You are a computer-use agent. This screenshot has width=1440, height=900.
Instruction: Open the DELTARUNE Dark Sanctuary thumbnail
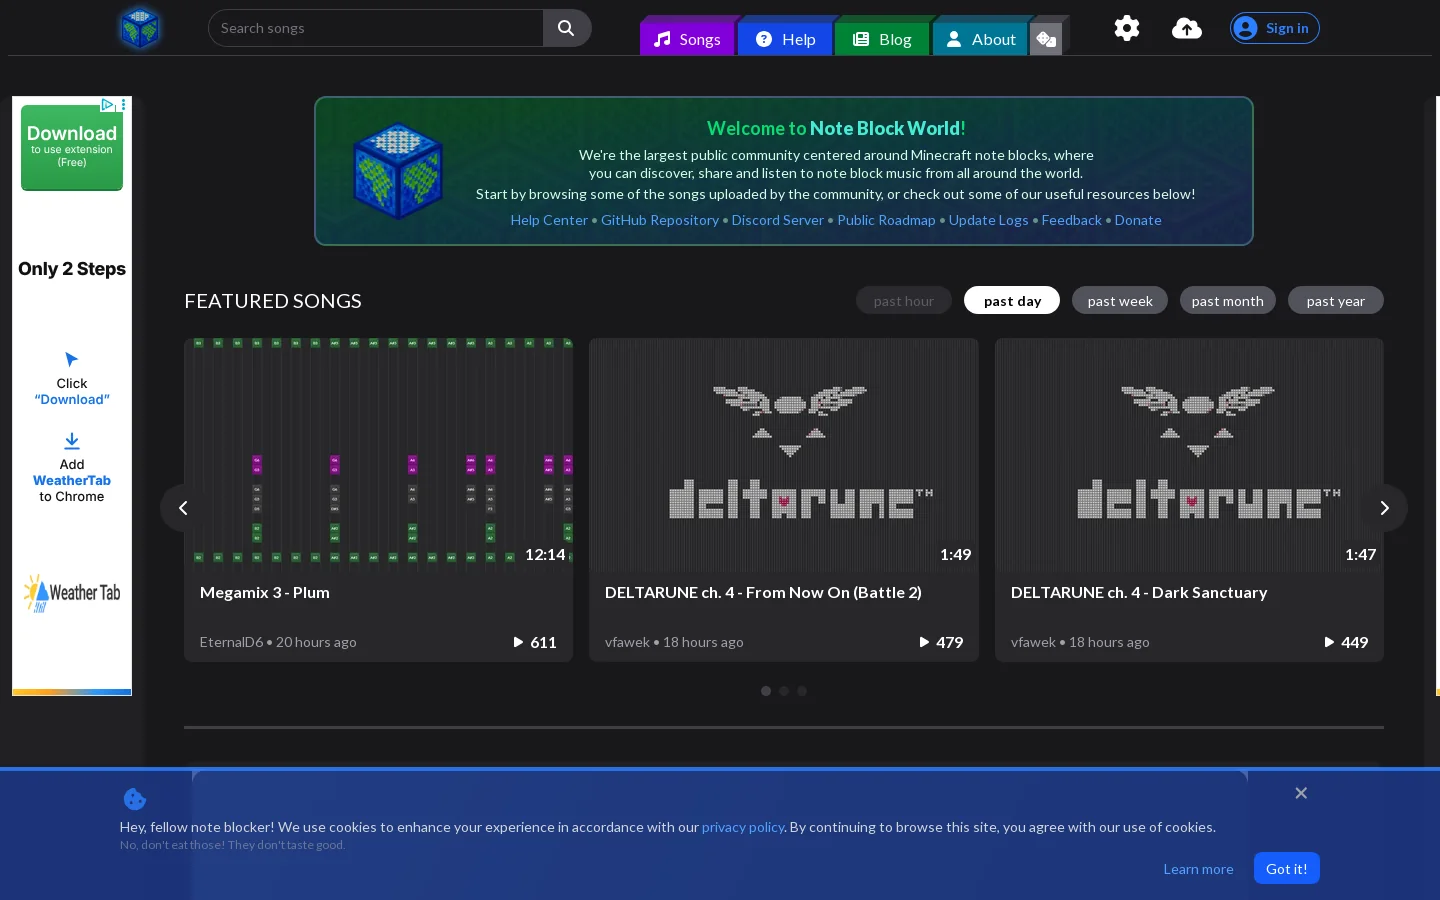tap(1189, 455)
